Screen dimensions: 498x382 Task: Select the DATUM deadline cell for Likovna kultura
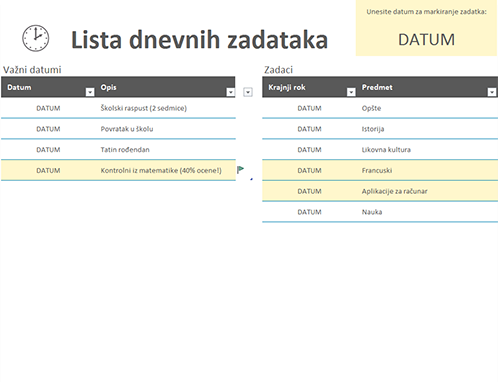[x=309, y=150]
